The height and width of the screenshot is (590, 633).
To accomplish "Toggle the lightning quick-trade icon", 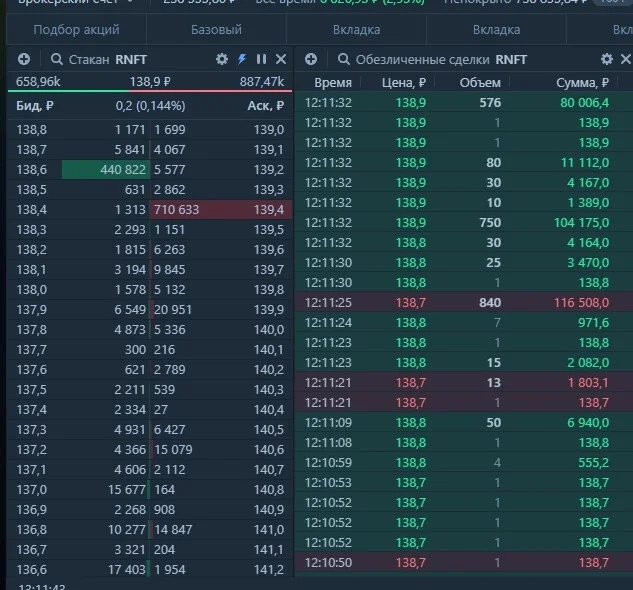I will coord(242,59).
